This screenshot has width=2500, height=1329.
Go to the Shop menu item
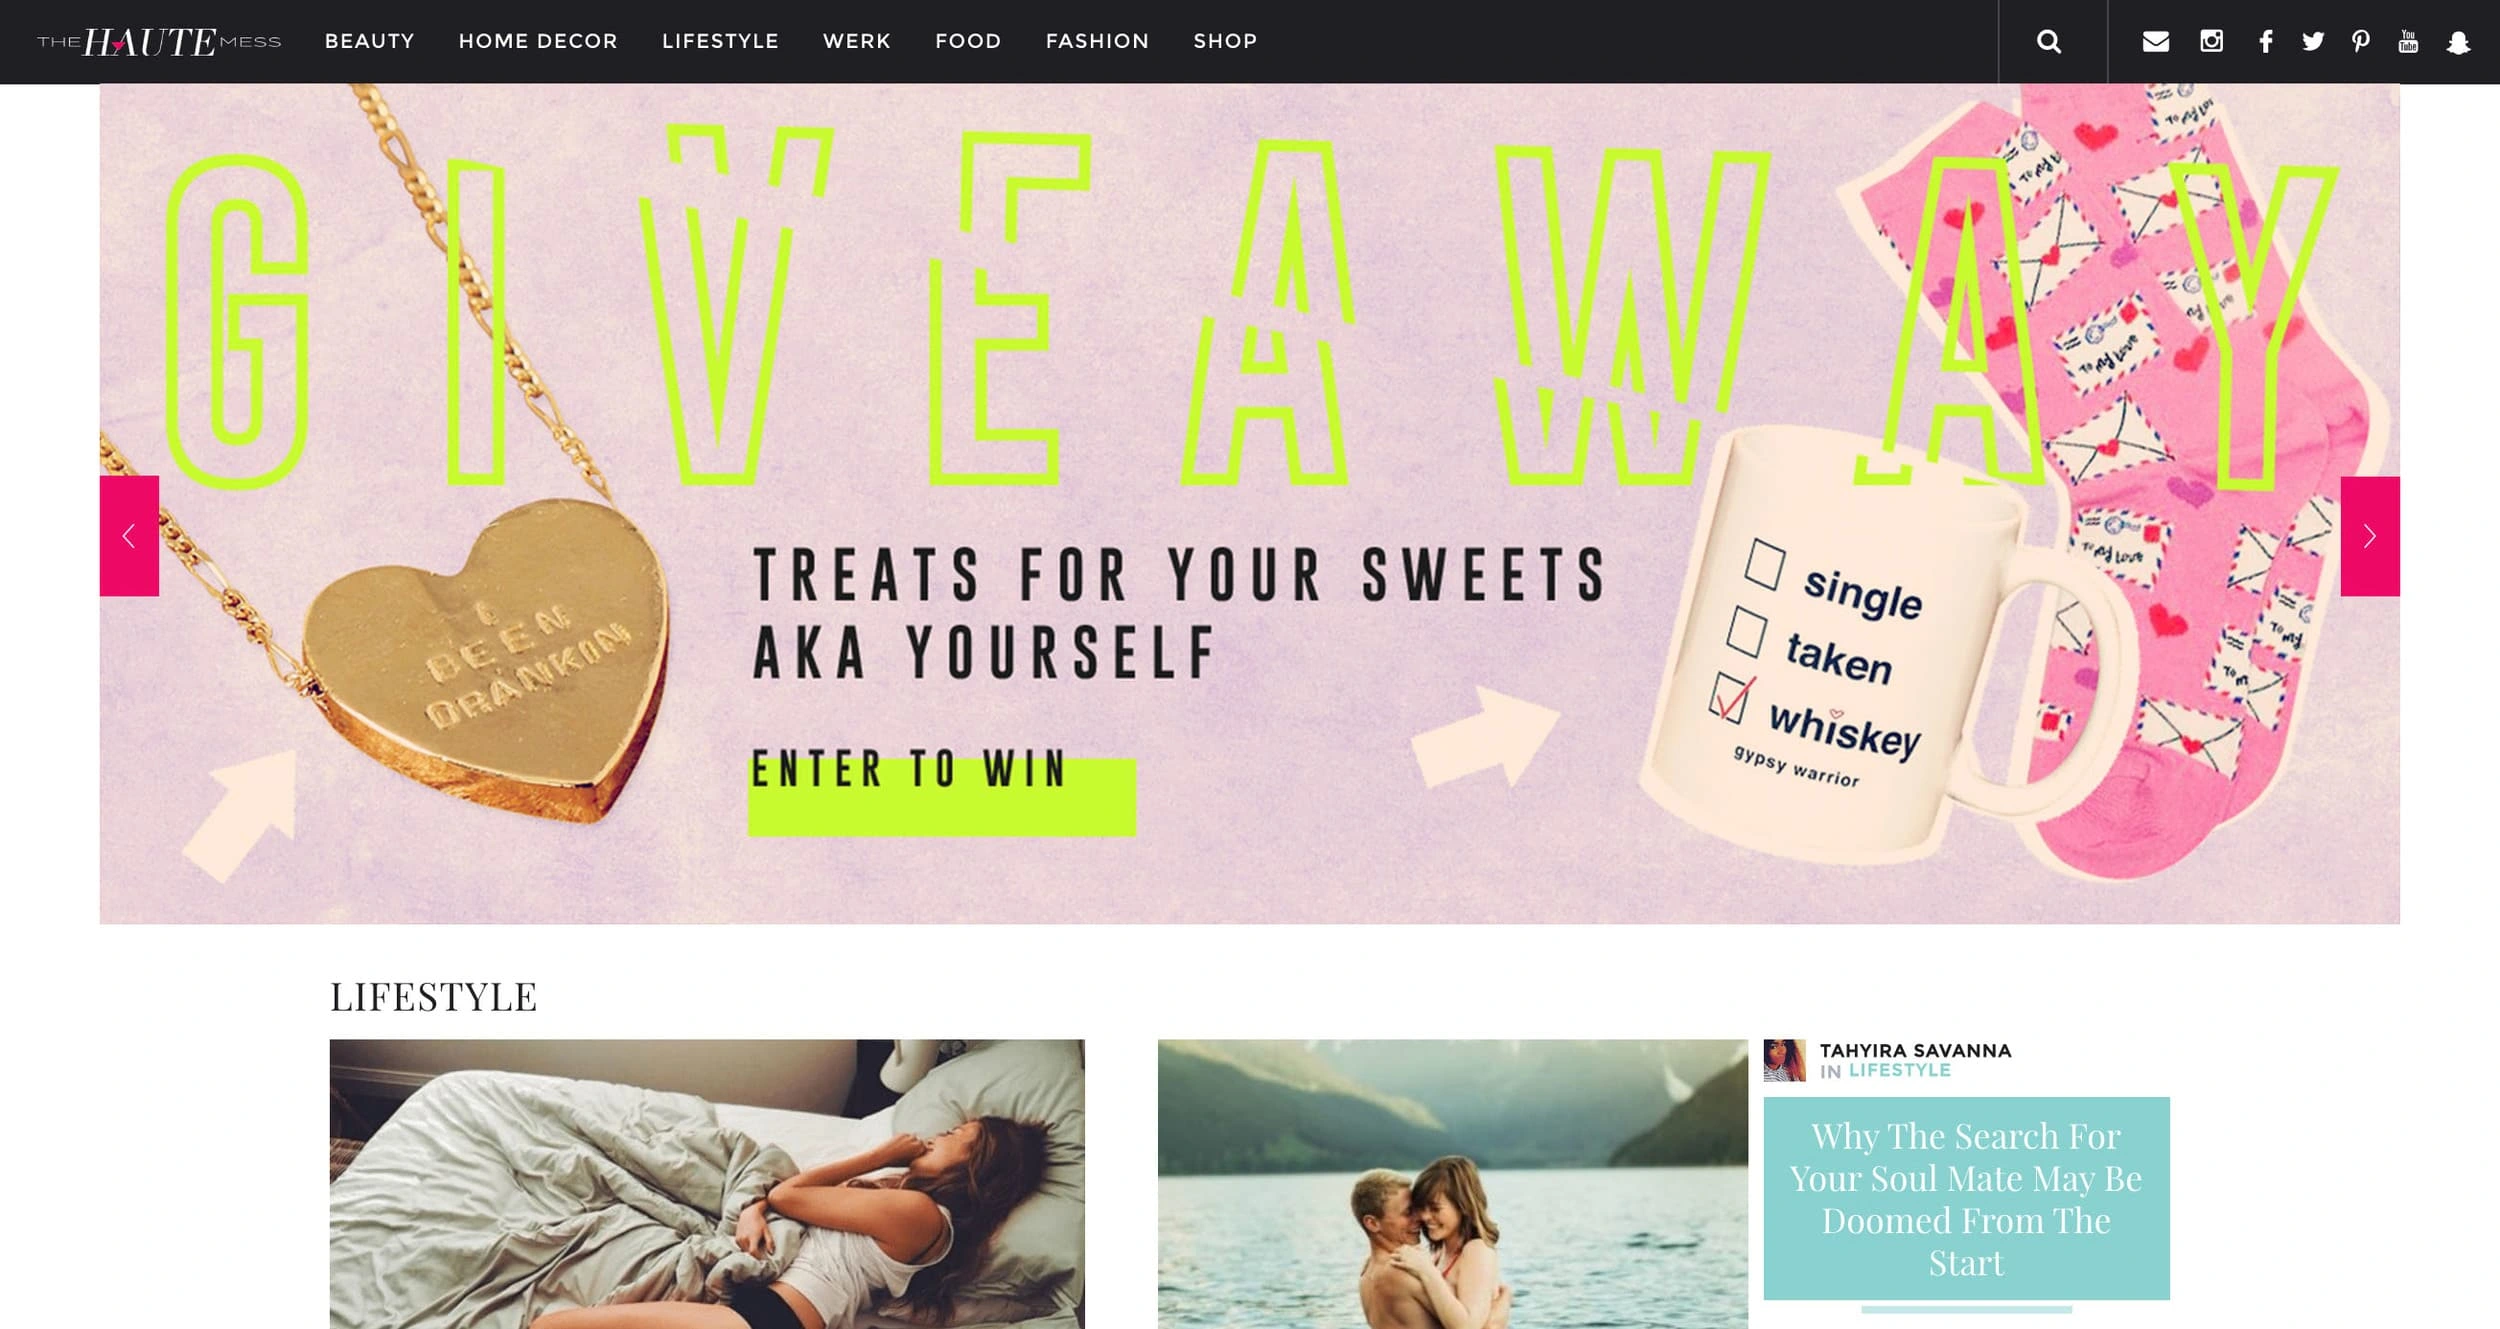[x=1225, y=41]
